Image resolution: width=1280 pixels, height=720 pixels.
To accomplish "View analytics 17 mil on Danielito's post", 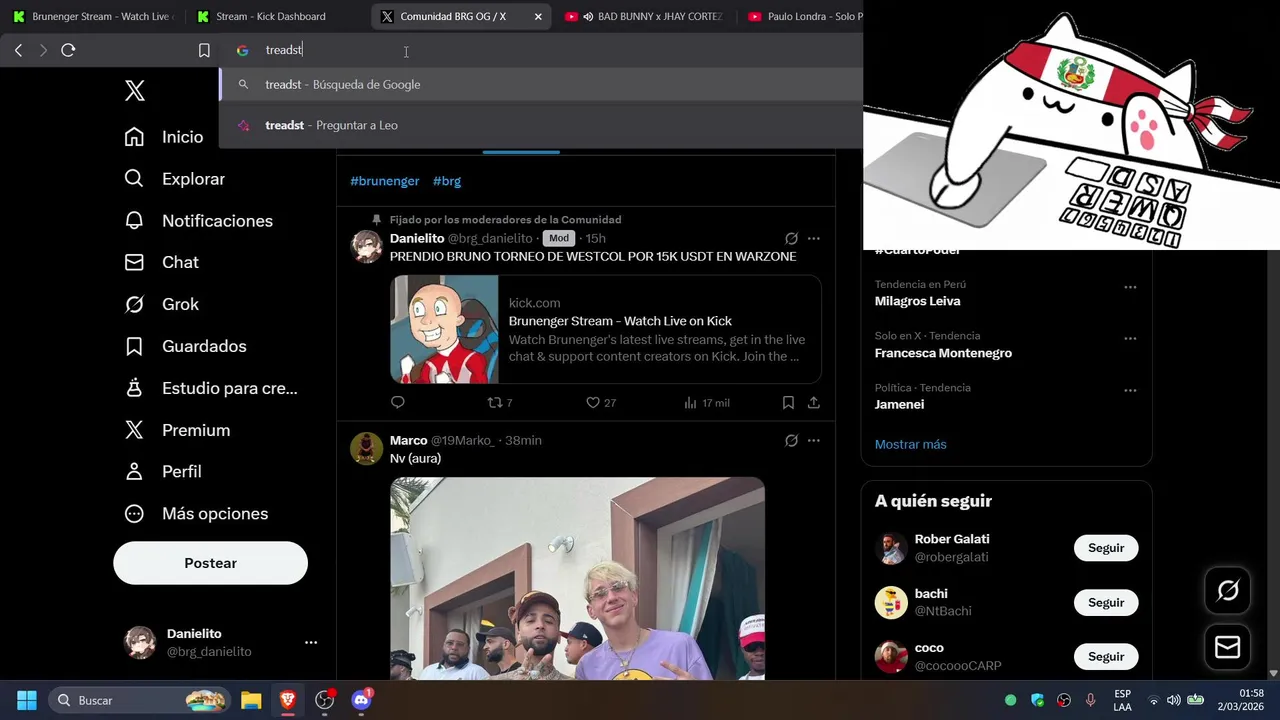I will pos(707,402).
